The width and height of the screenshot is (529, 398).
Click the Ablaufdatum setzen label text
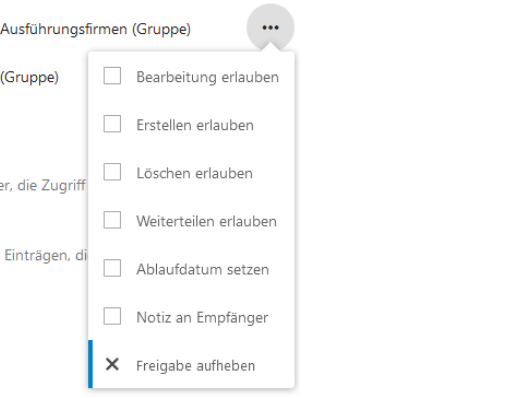pyautogui.click(x=202, y=269)
